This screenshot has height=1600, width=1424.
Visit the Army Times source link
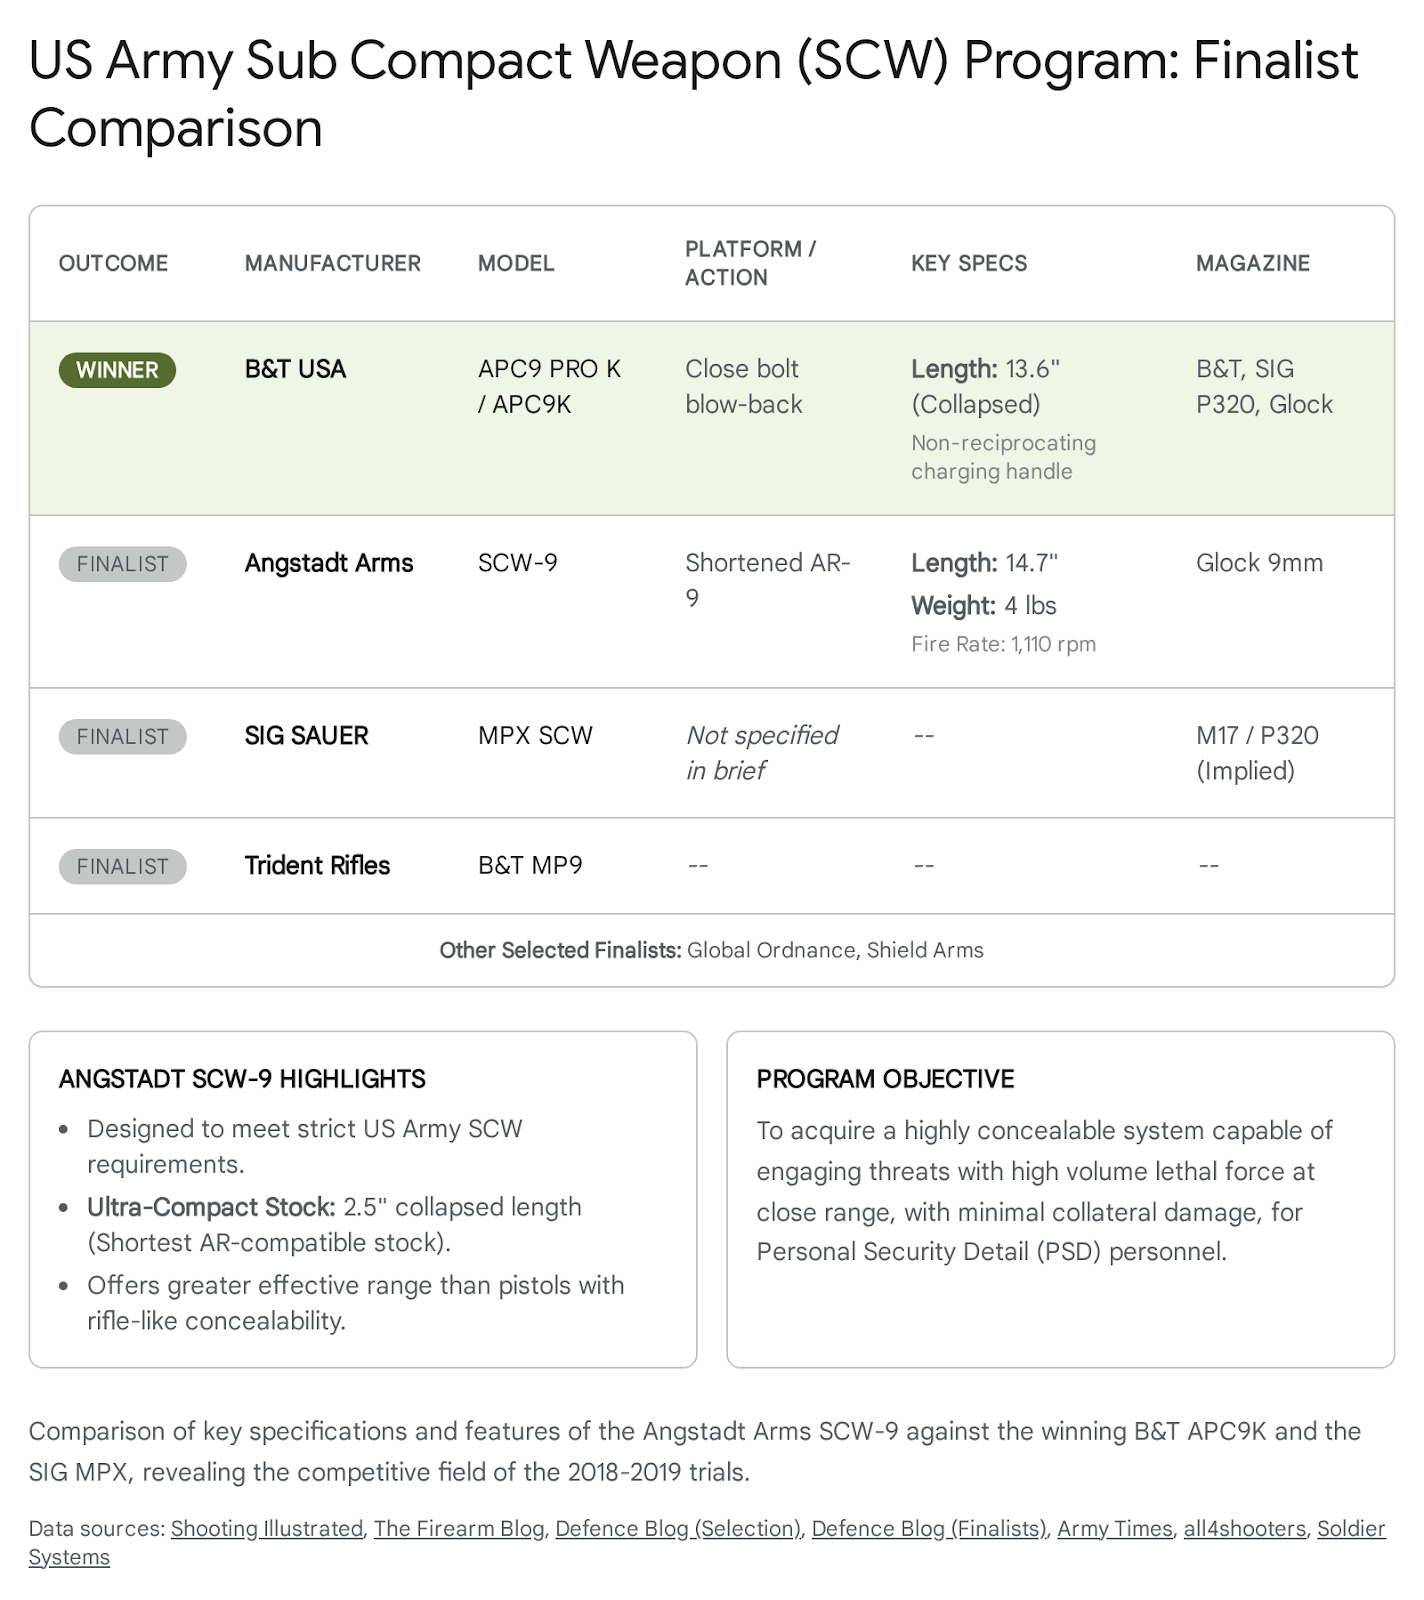point(1114,1528)
